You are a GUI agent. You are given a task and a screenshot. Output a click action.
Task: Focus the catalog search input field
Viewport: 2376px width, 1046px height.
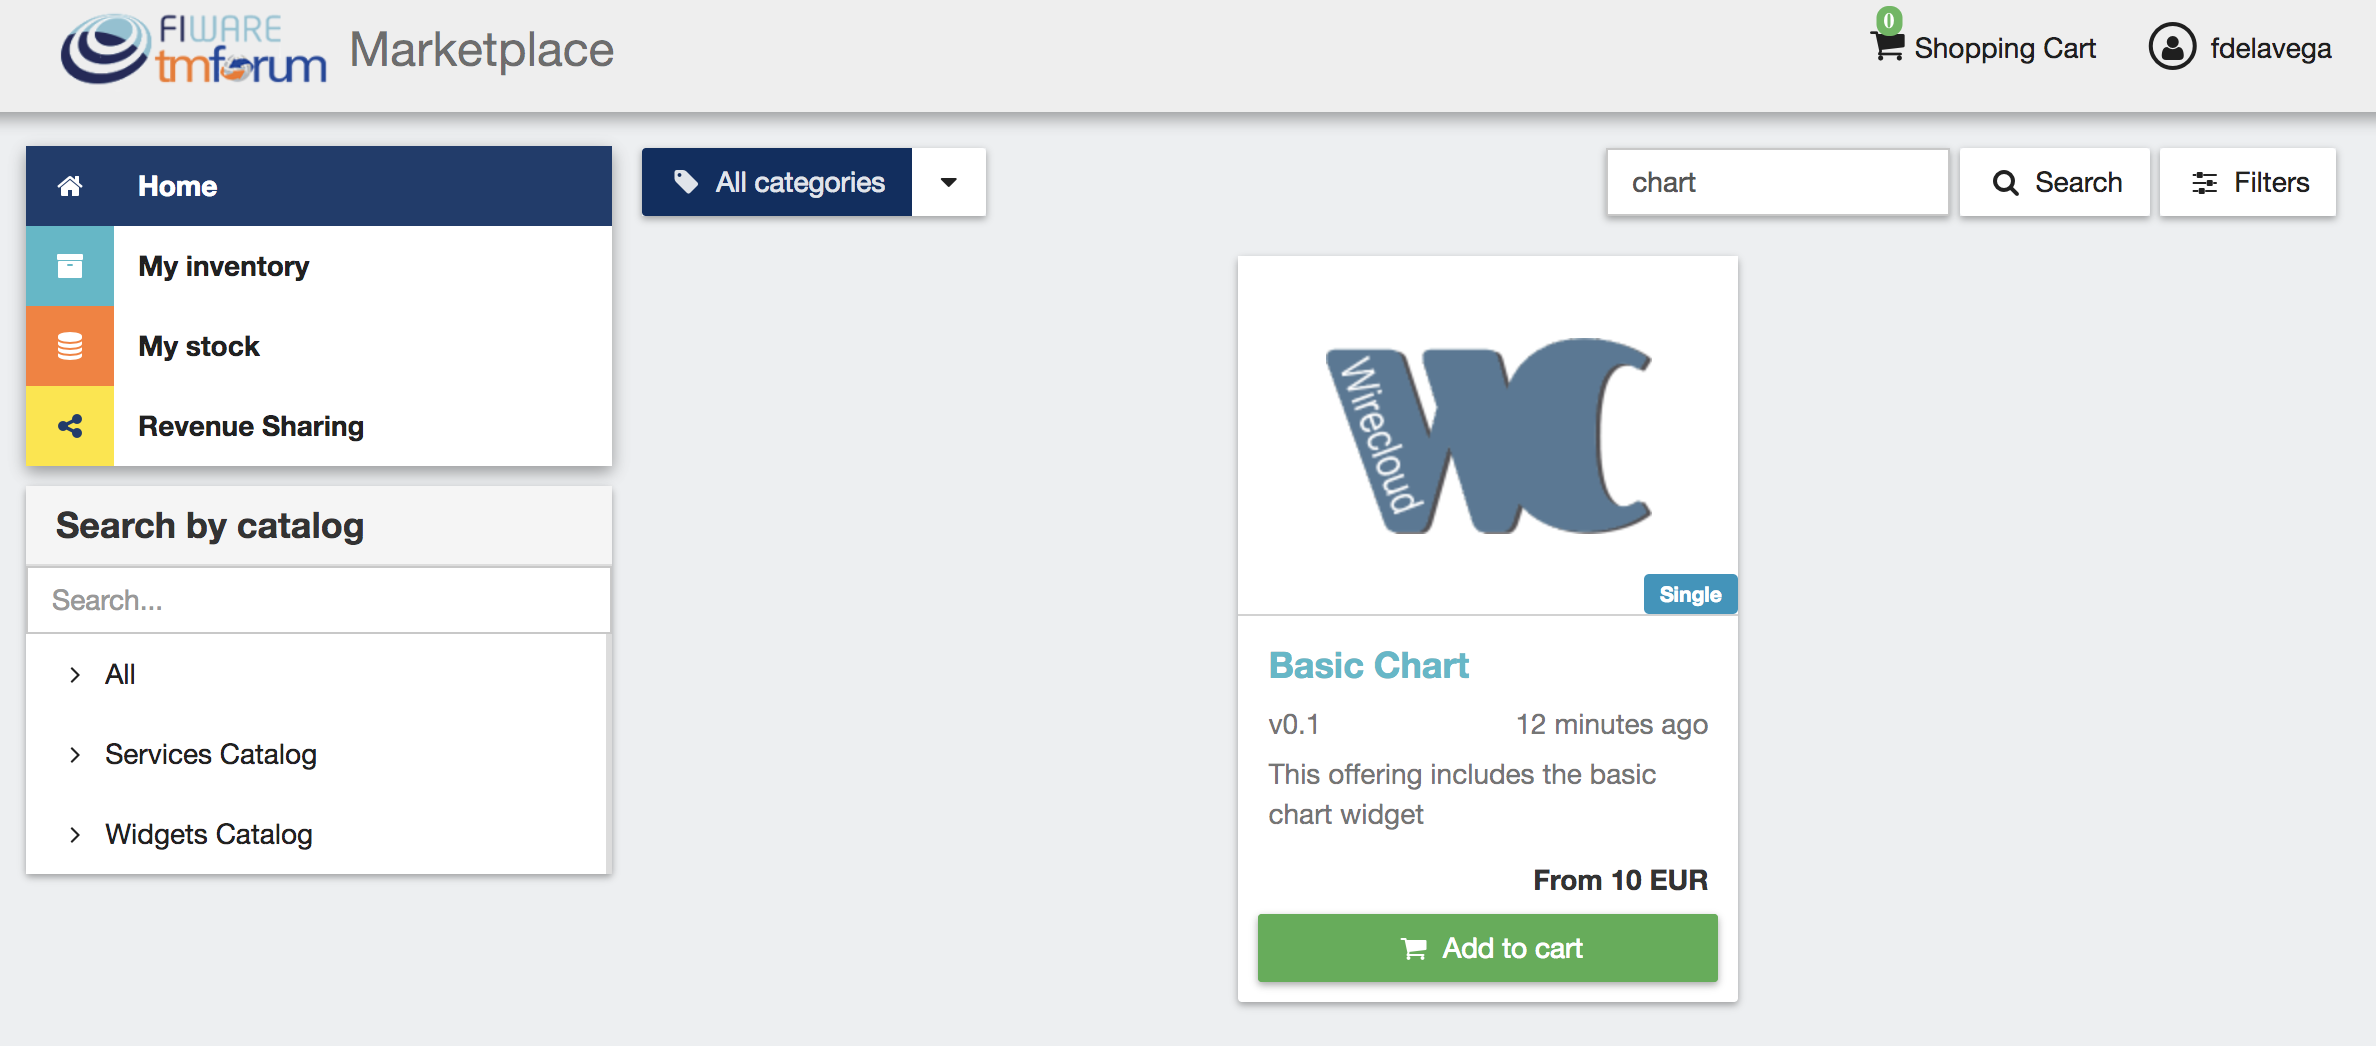click(319, 600)
